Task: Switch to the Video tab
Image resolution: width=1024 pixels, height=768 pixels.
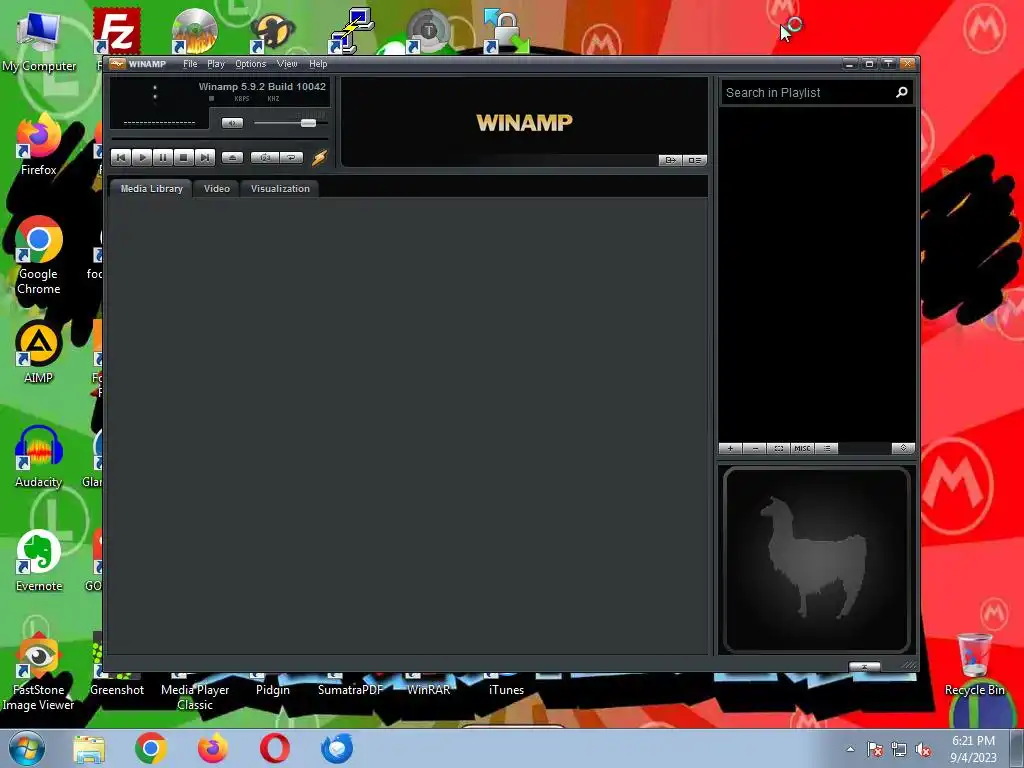Action: coord(217,188)
